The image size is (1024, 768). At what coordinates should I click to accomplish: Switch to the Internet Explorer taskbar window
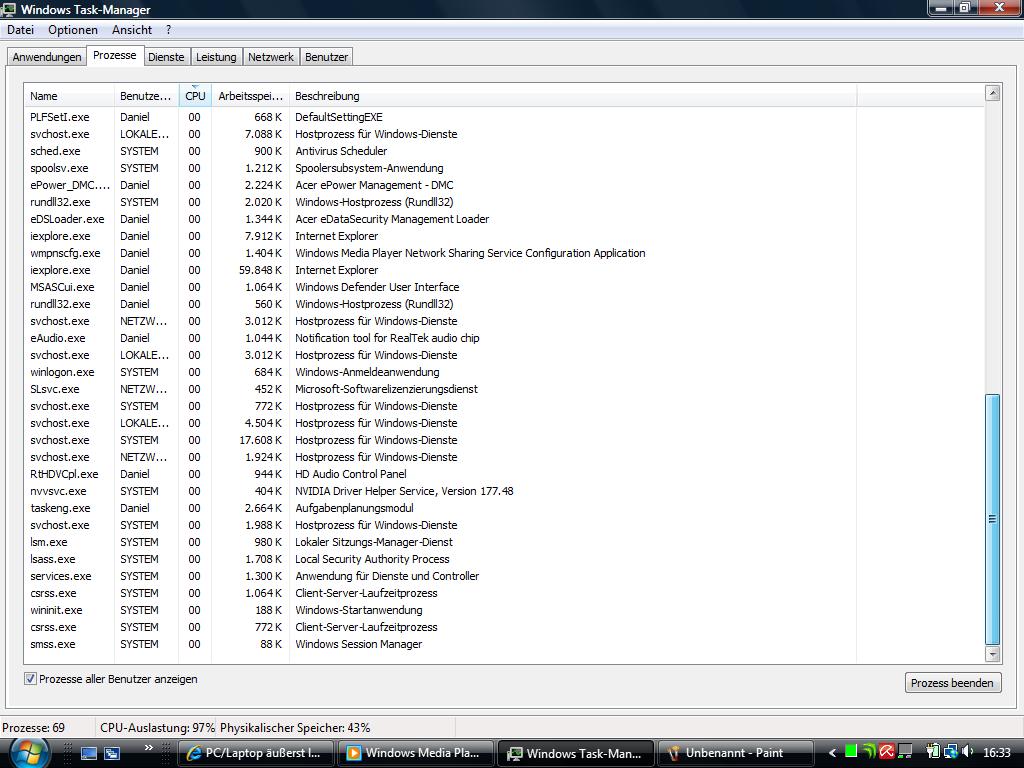255,753
